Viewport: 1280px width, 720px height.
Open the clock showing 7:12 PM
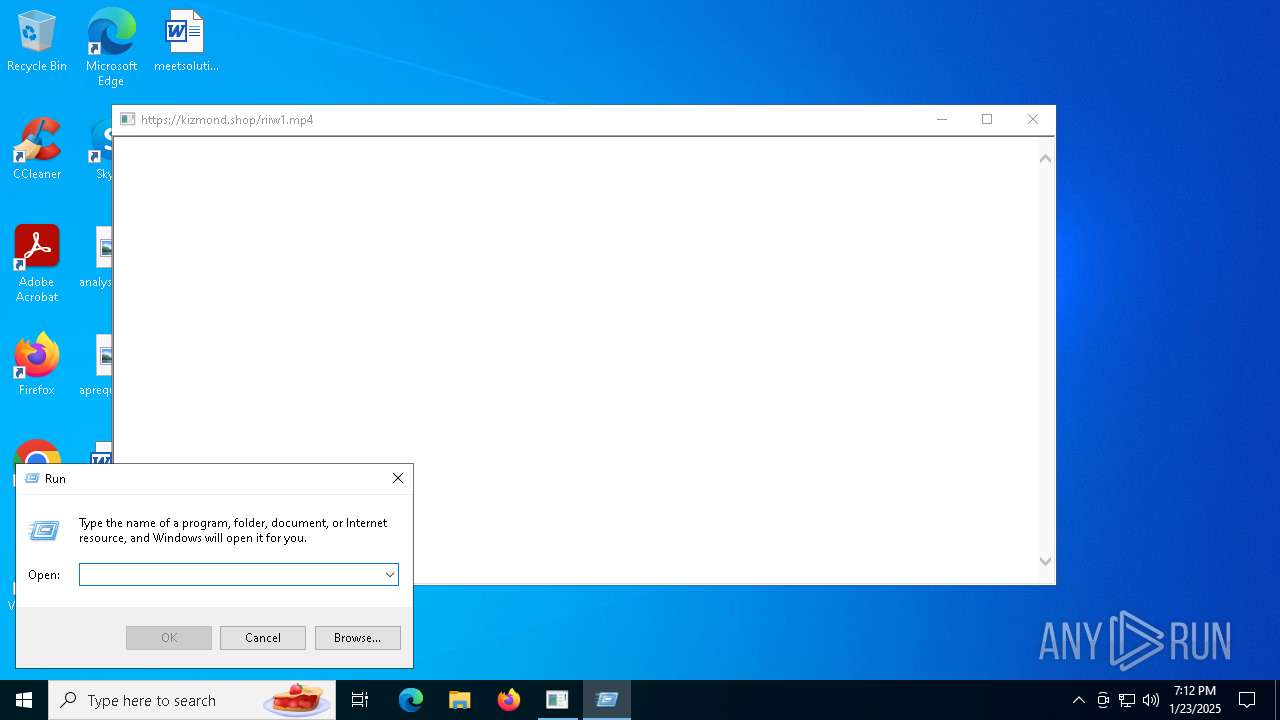(x=1195, y=700)
